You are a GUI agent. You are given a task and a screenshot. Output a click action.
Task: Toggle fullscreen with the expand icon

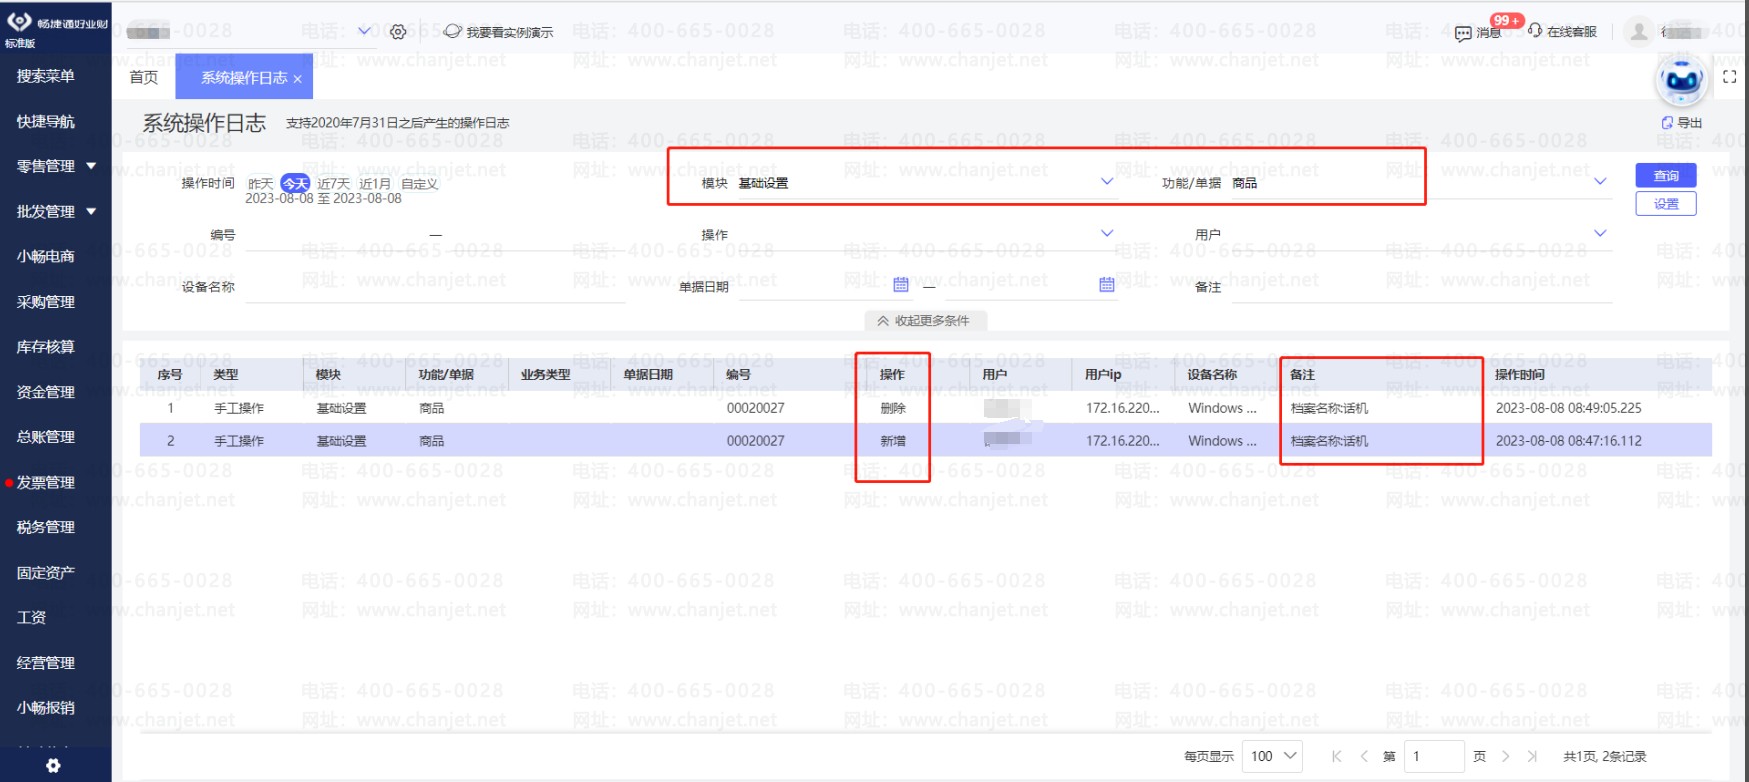[1729, 77]
